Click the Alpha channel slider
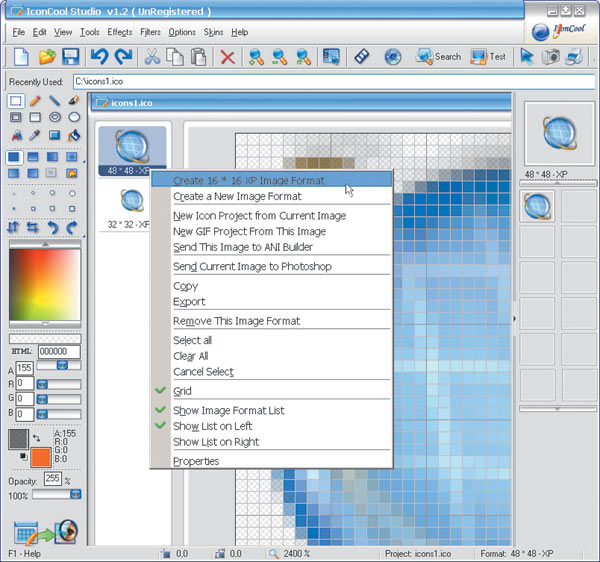600x562 pixels. coord(59,365)
